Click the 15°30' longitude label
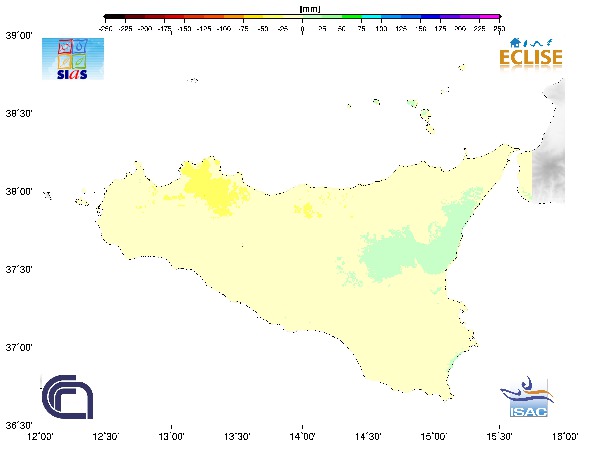The height and width of the screenshot is (450, 600). tap(499, 436)
